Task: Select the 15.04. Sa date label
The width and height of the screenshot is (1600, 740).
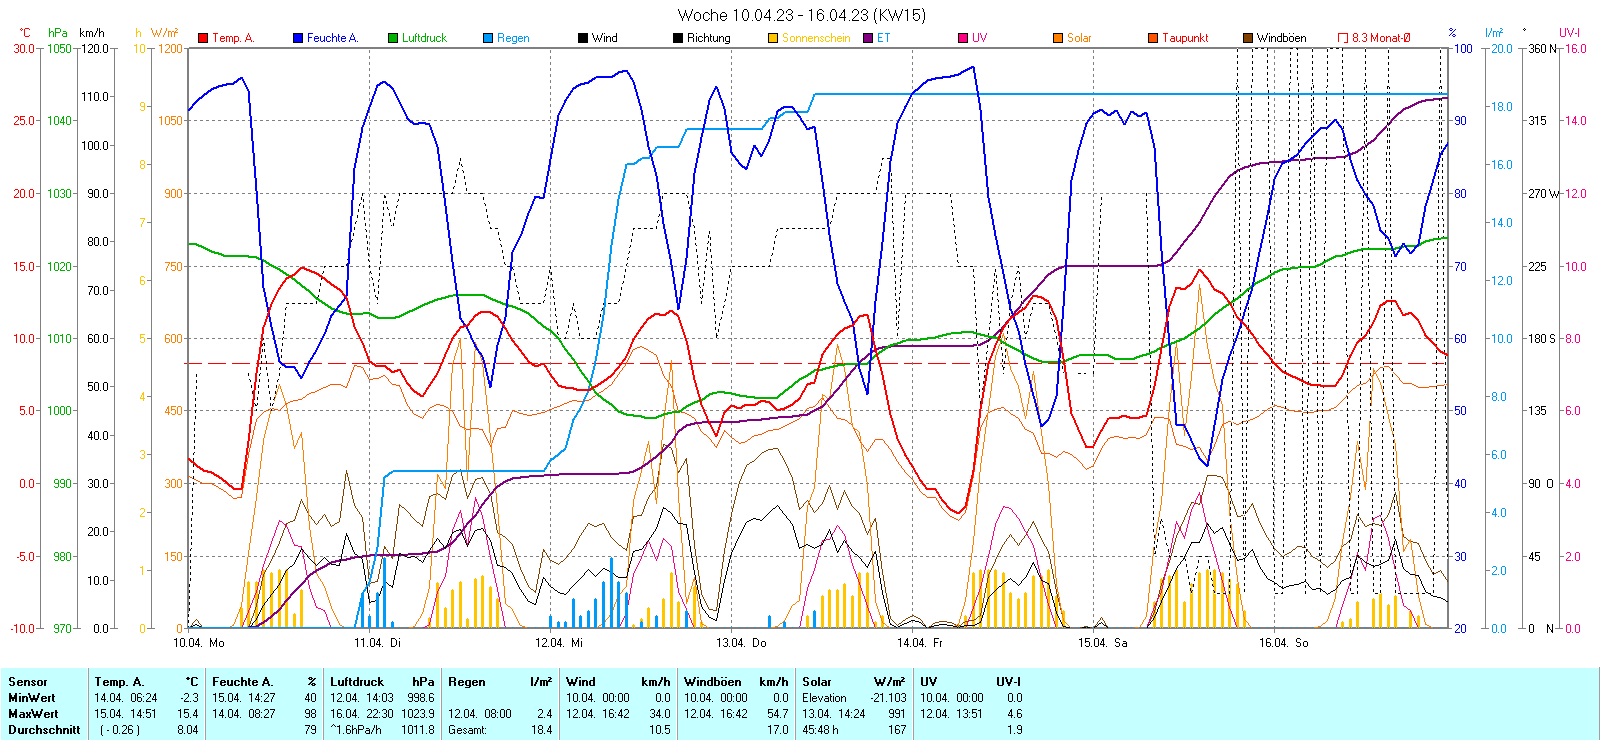Action: [1102, 643]
